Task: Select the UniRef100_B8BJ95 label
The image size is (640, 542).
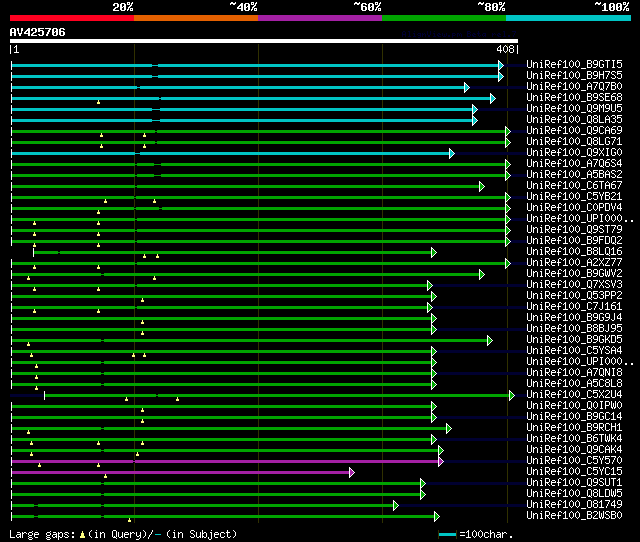Action: [574, 329]
